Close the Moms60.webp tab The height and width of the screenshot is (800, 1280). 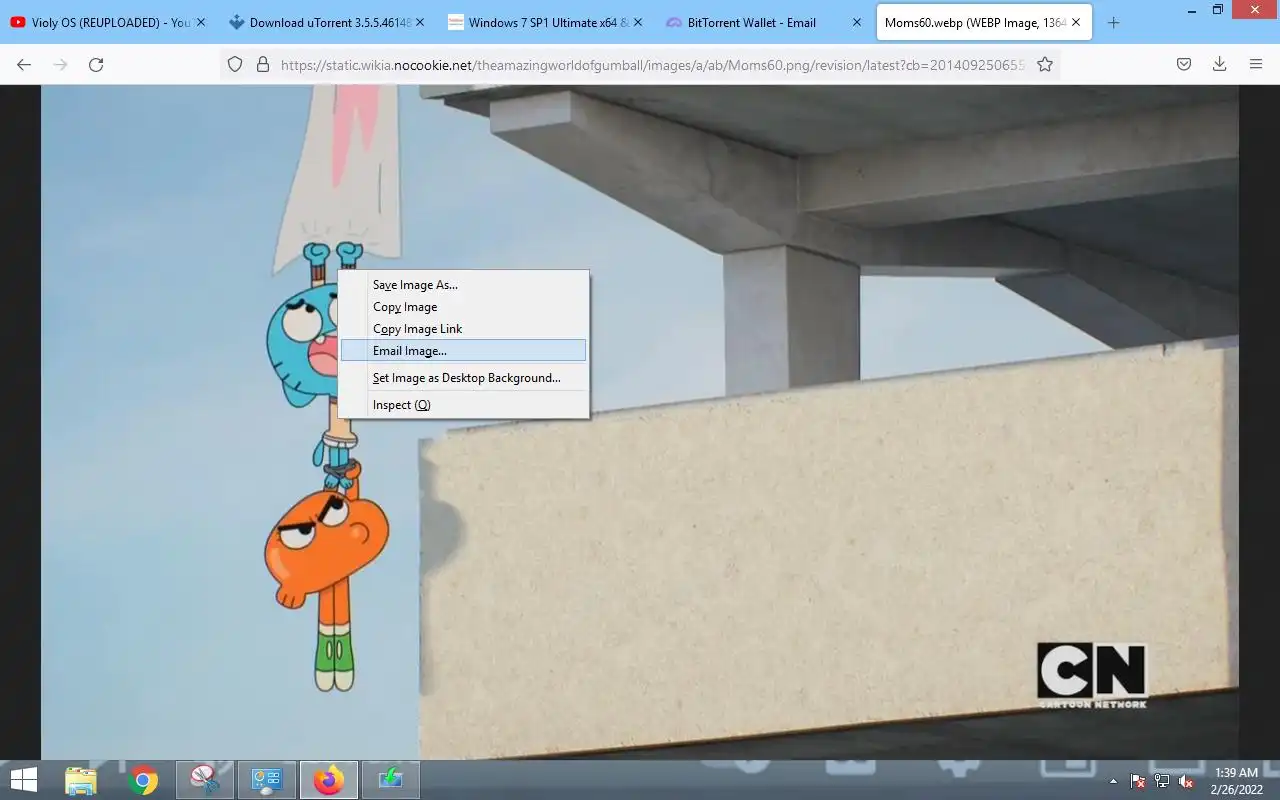pyautogui.click(x=1075, y=22)
